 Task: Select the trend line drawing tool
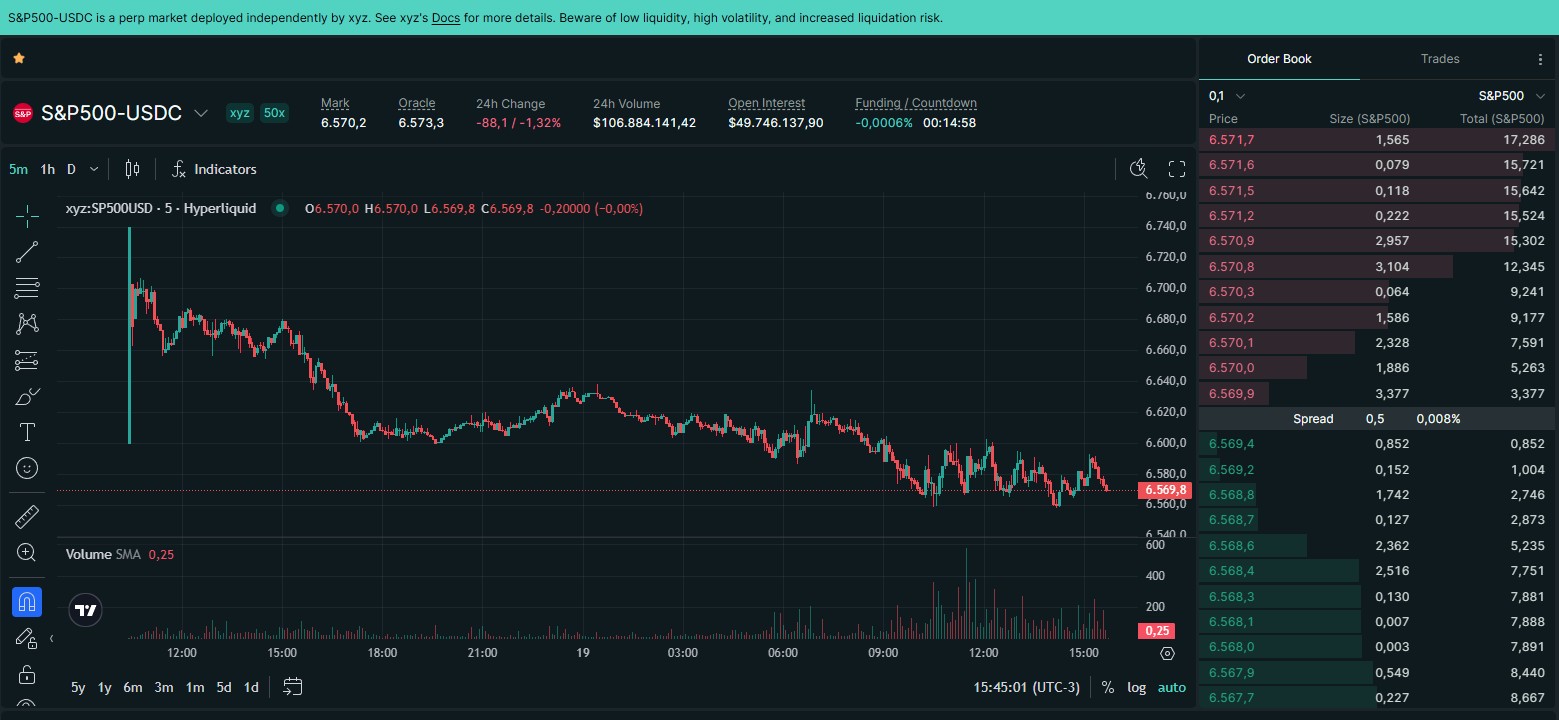(27, 252)
